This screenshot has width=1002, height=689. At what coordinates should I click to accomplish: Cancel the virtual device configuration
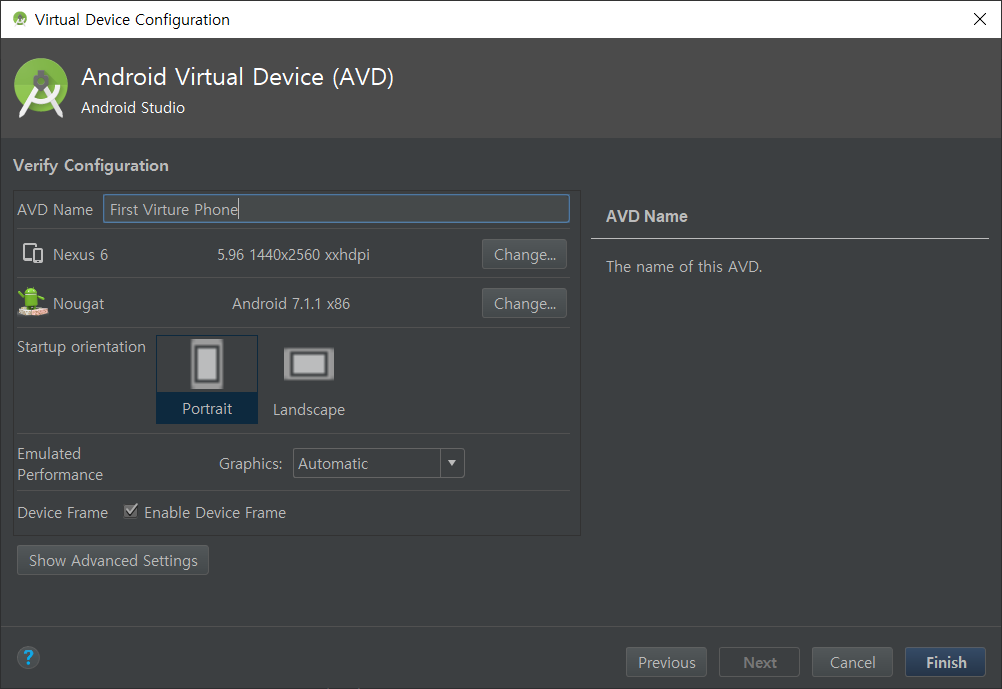[x=852, y=662]
